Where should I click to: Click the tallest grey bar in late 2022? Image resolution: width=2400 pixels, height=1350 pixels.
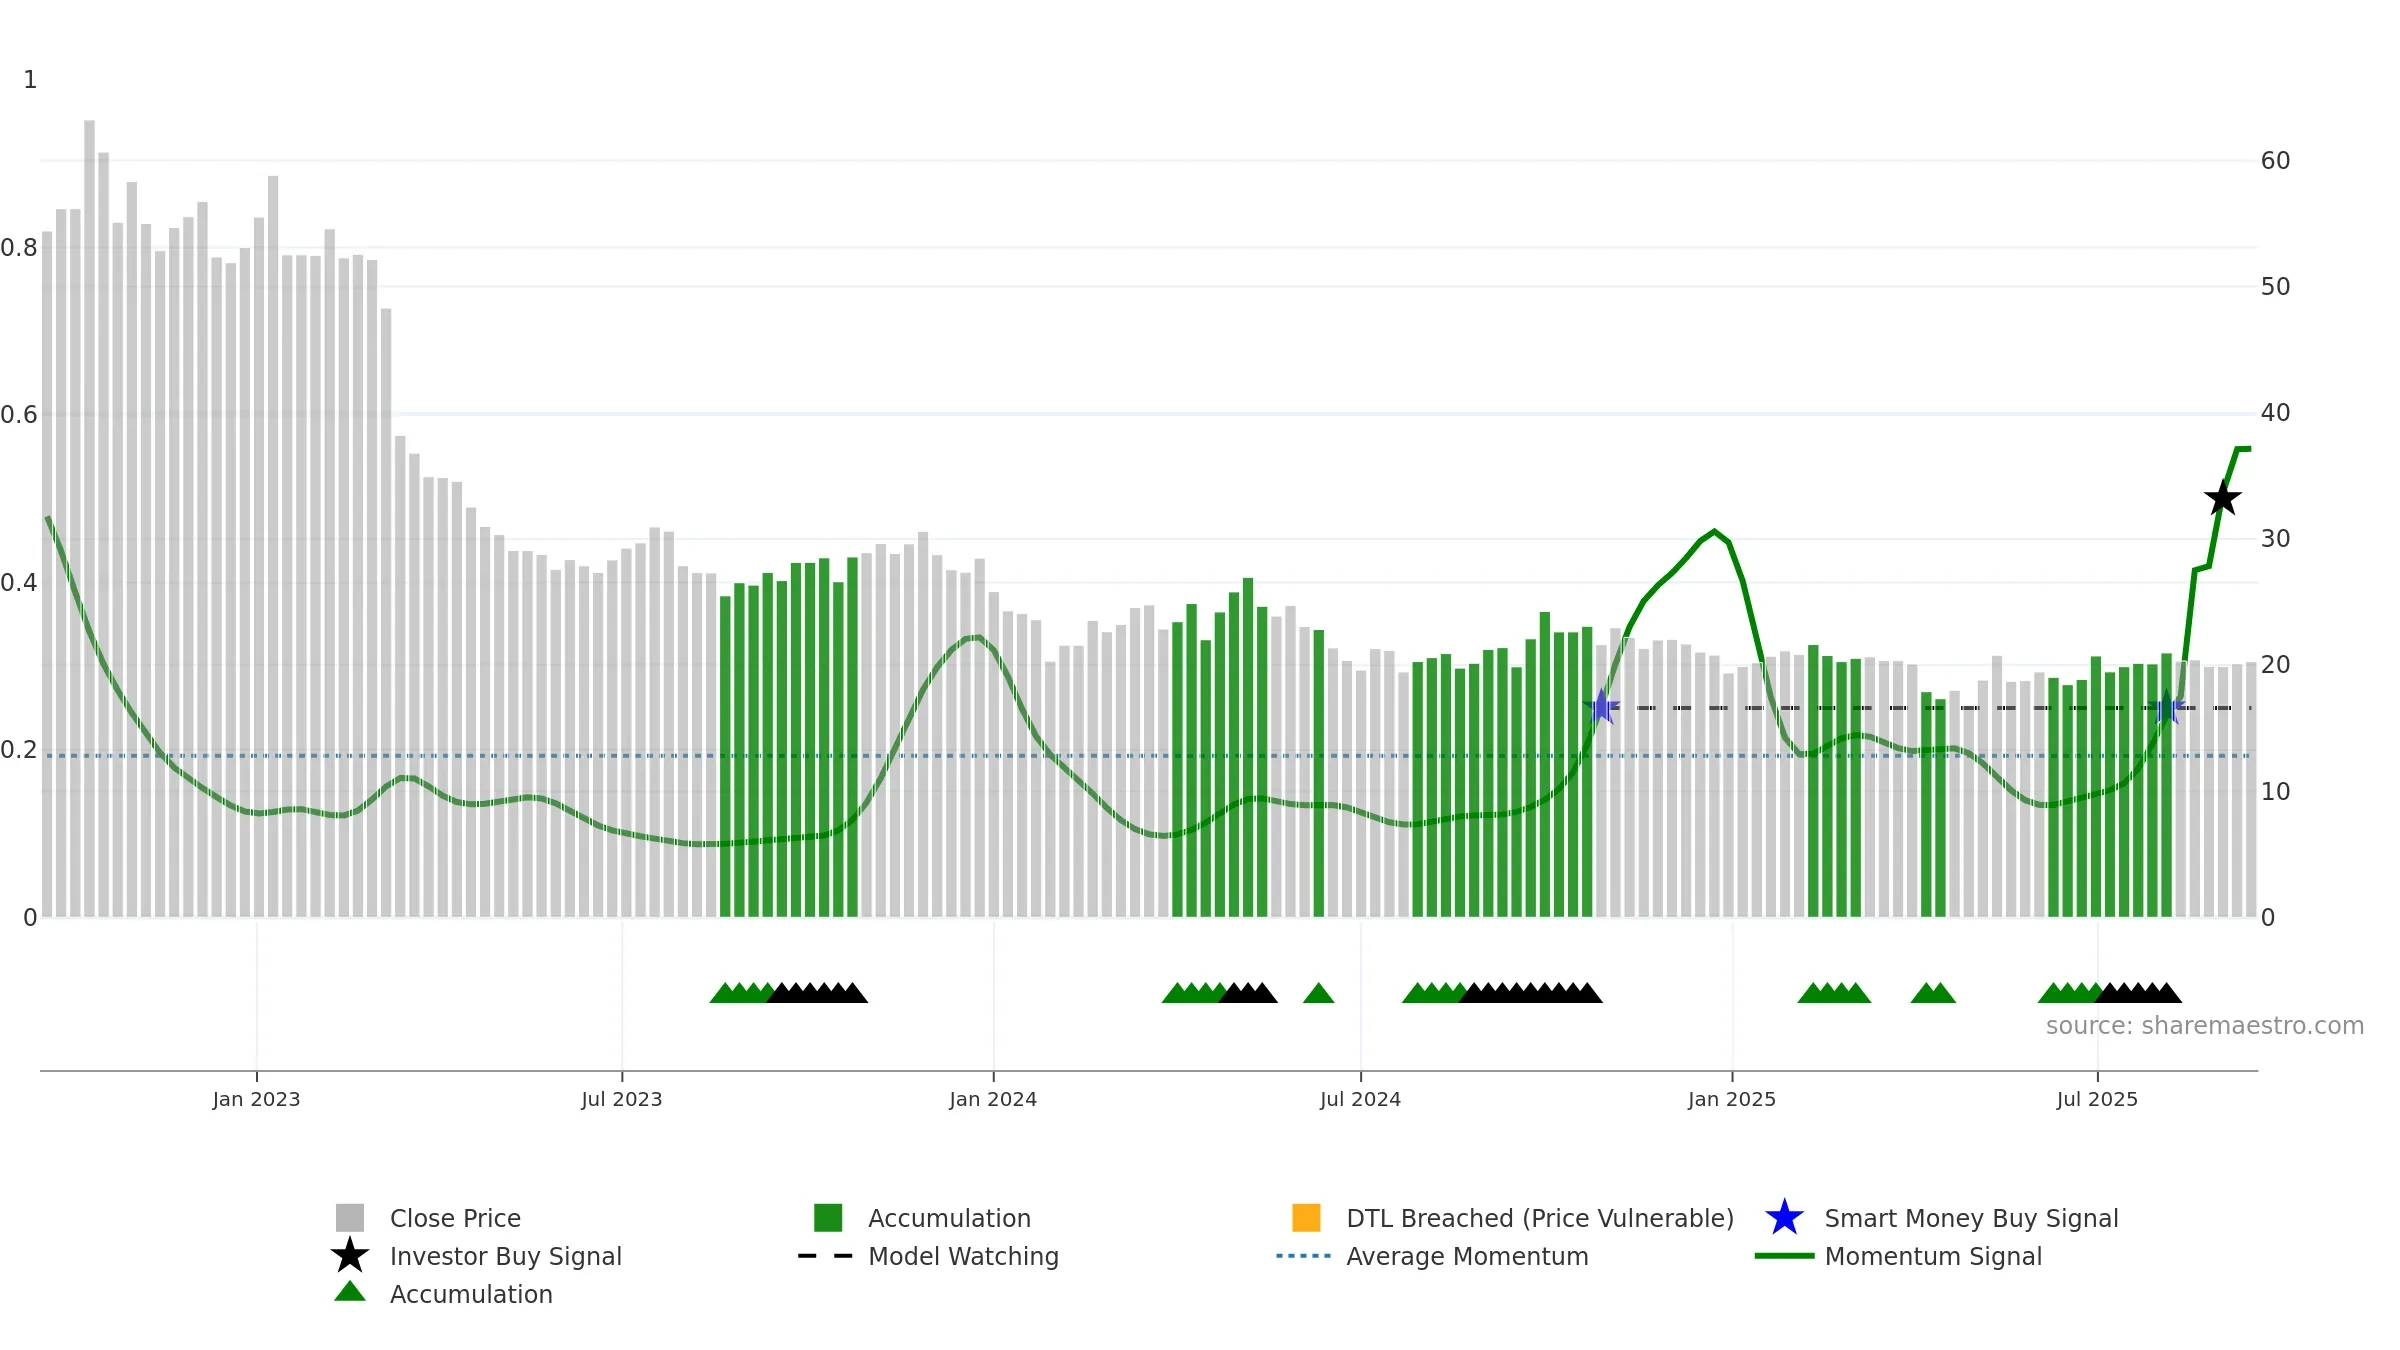[89, 518]
